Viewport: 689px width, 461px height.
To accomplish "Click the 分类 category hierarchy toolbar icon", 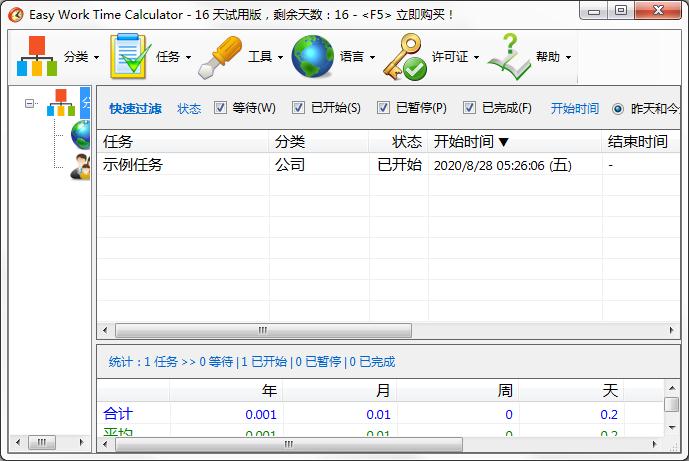I will pos(37,56).
